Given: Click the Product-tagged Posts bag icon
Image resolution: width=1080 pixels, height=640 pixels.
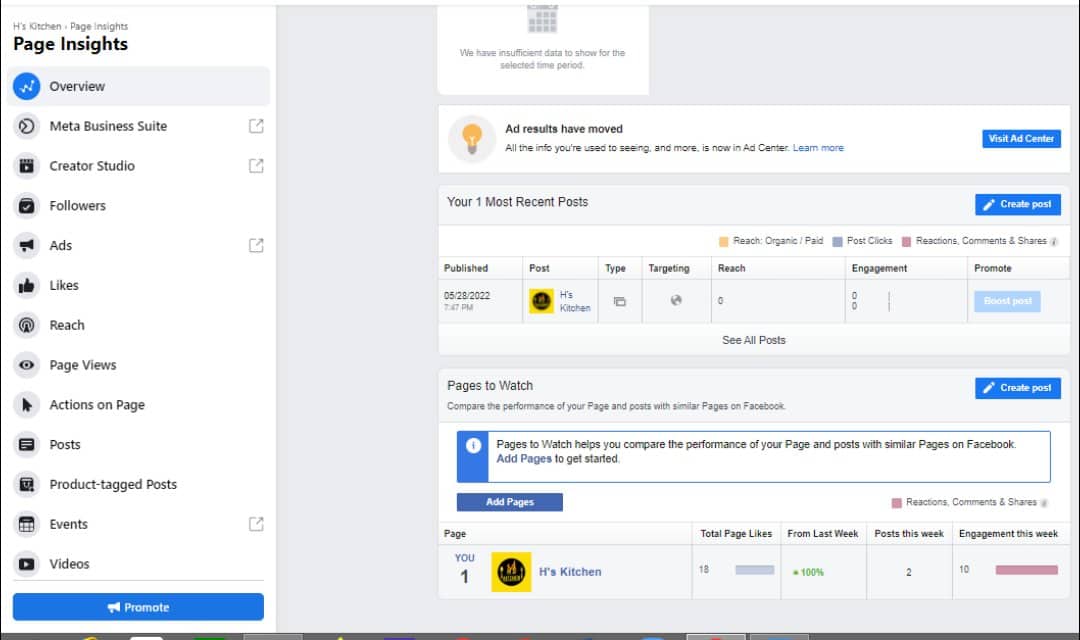Looking at the screenshot, I should 26,484.
